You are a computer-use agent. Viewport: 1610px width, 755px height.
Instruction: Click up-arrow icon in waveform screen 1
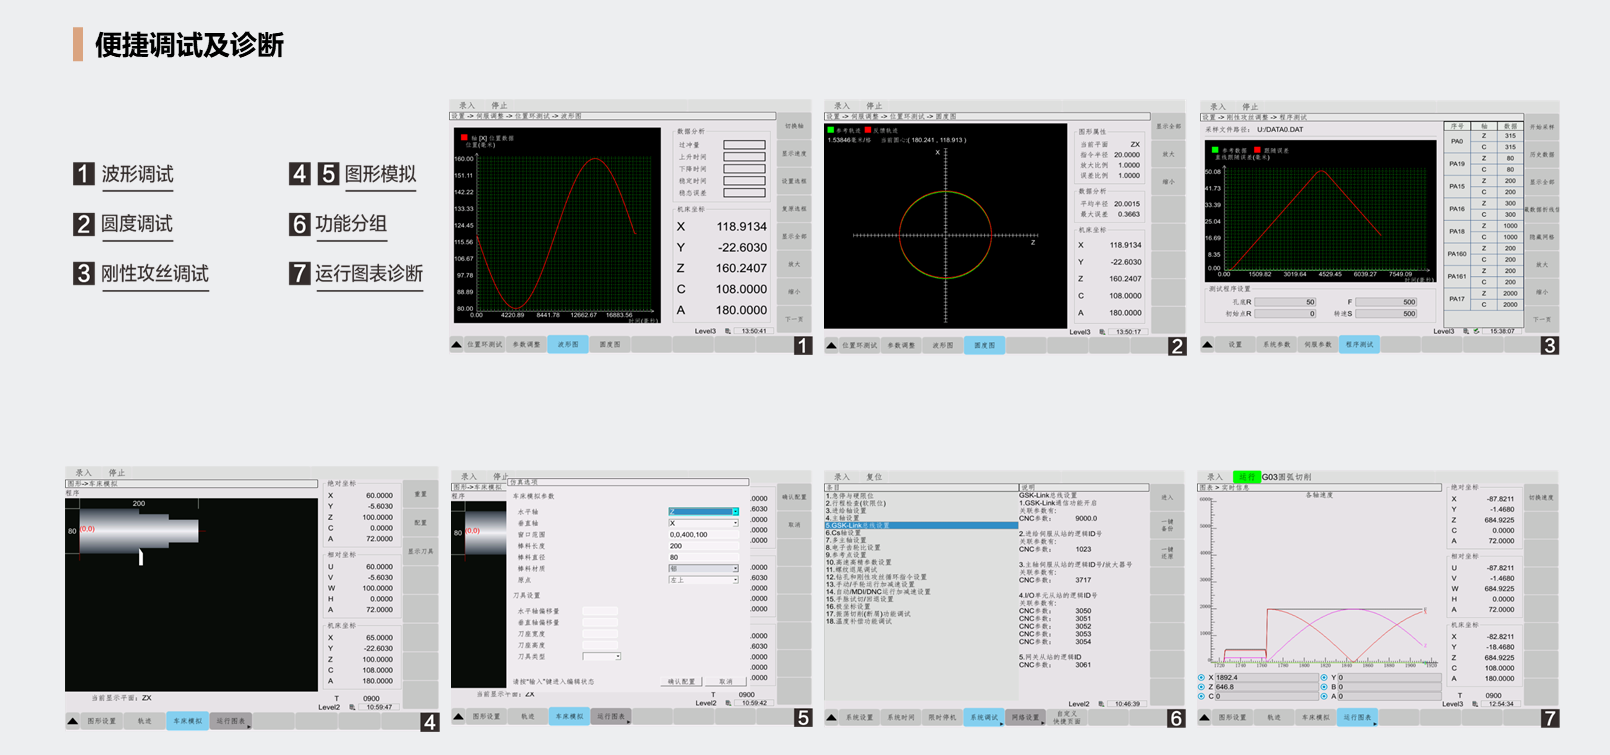[457, 344]
